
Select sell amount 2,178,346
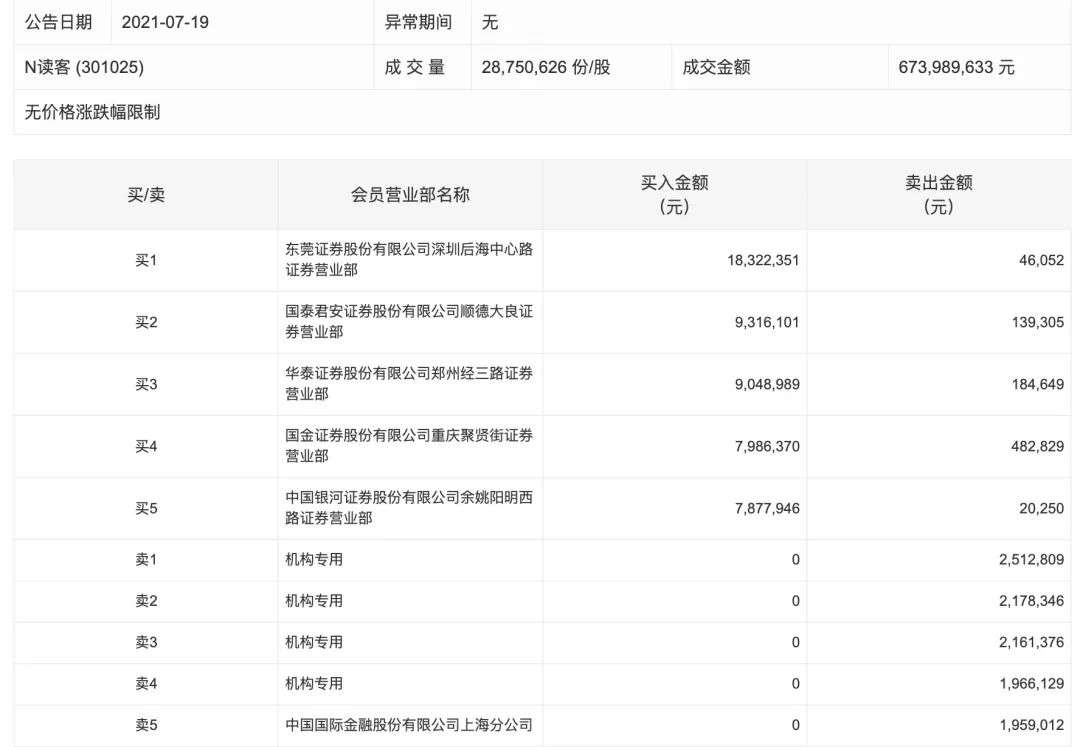(x=1032, y=601)
